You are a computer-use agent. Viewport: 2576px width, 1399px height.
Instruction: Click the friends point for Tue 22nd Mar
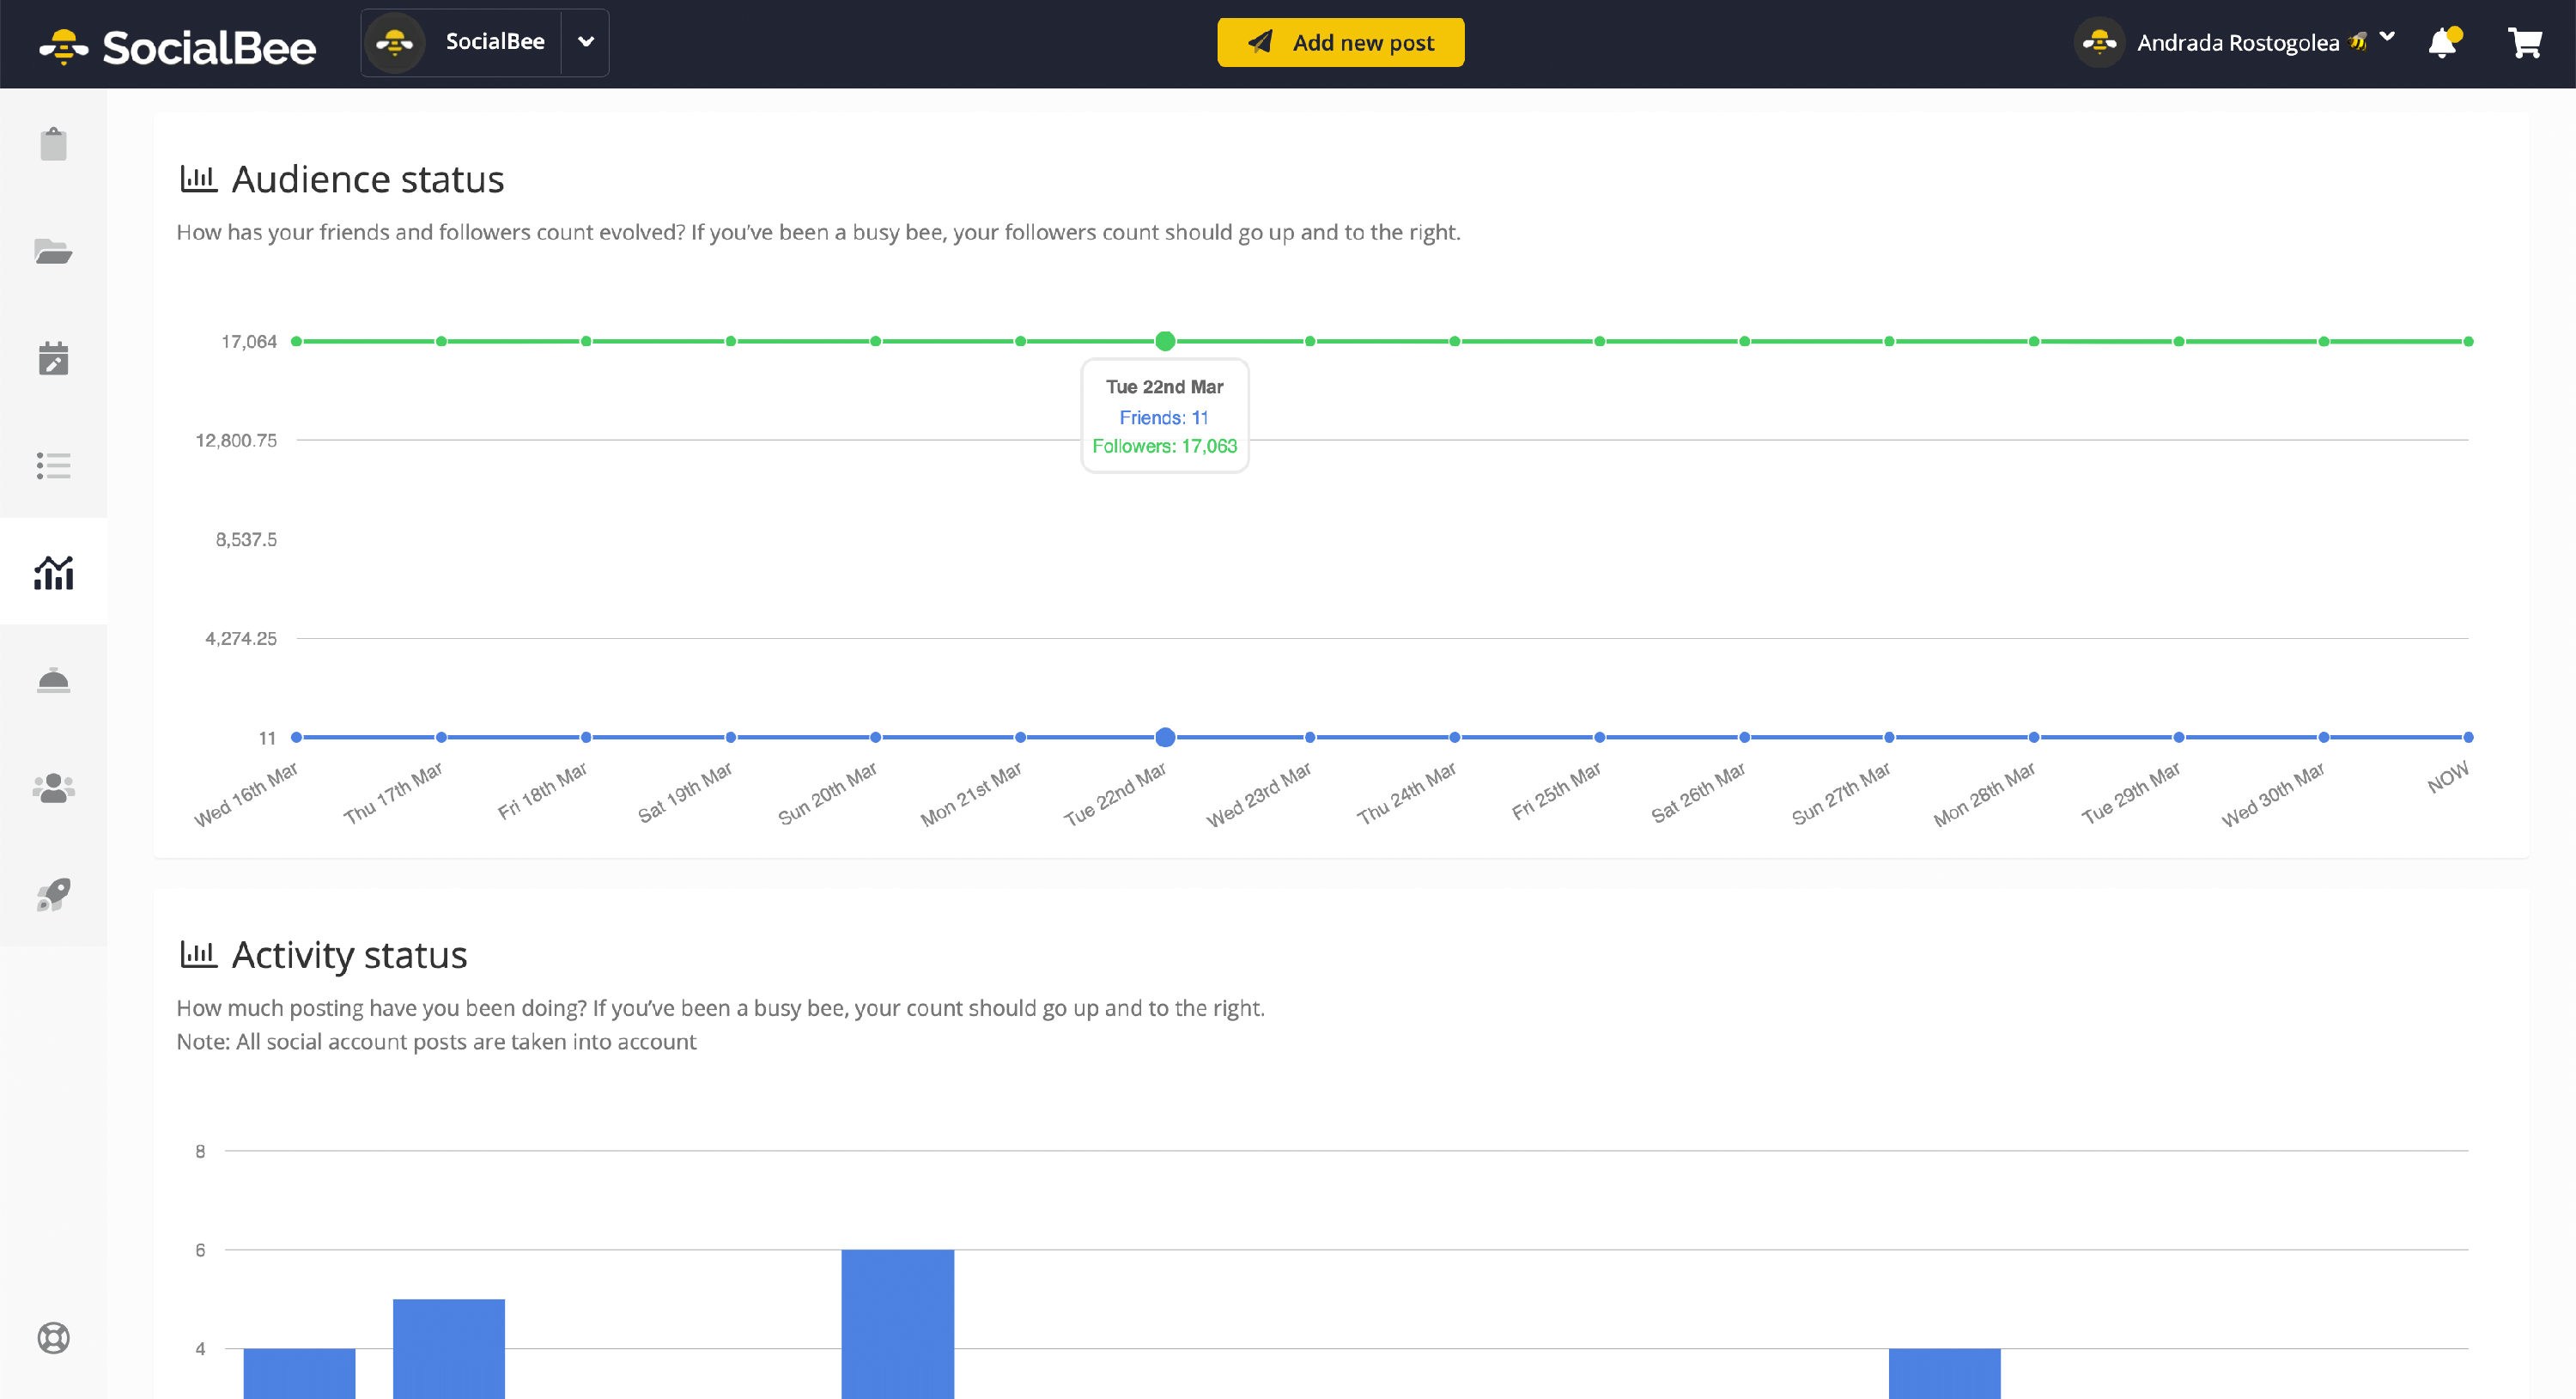[1165, 737]
